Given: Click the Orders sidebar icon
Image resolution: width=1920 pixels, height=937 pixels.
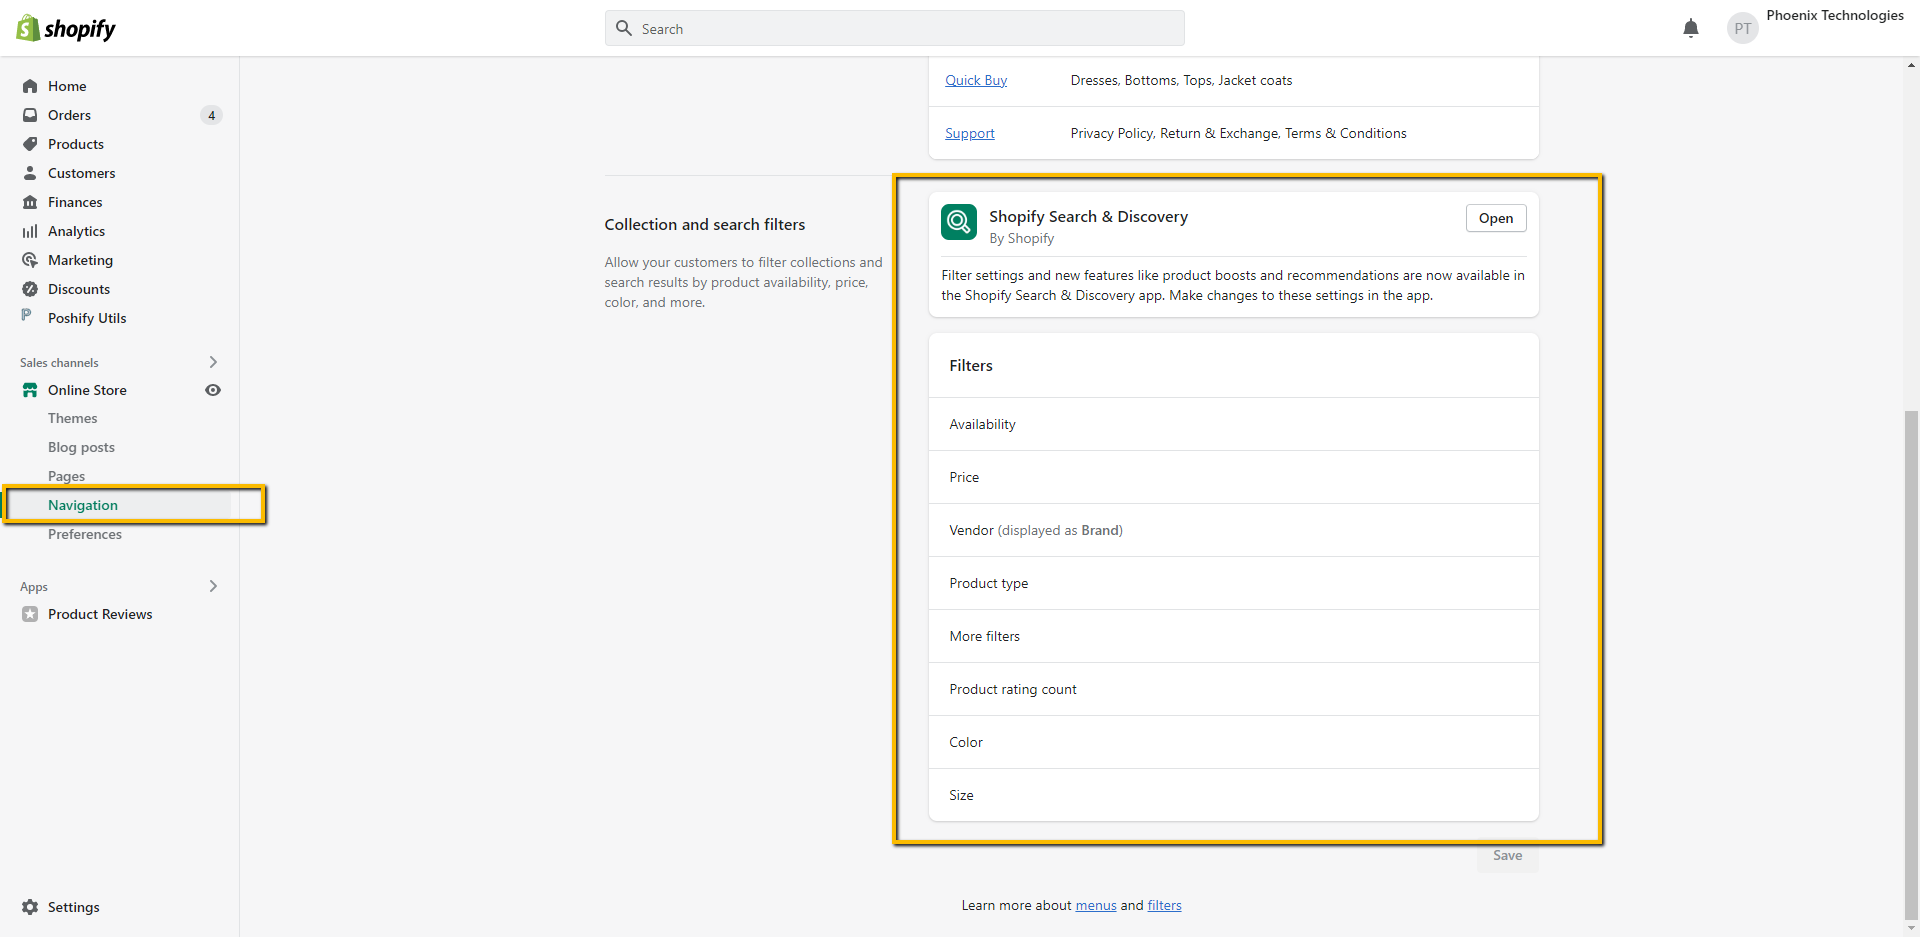Looking at the screenshot, I should tap(30, 115).
